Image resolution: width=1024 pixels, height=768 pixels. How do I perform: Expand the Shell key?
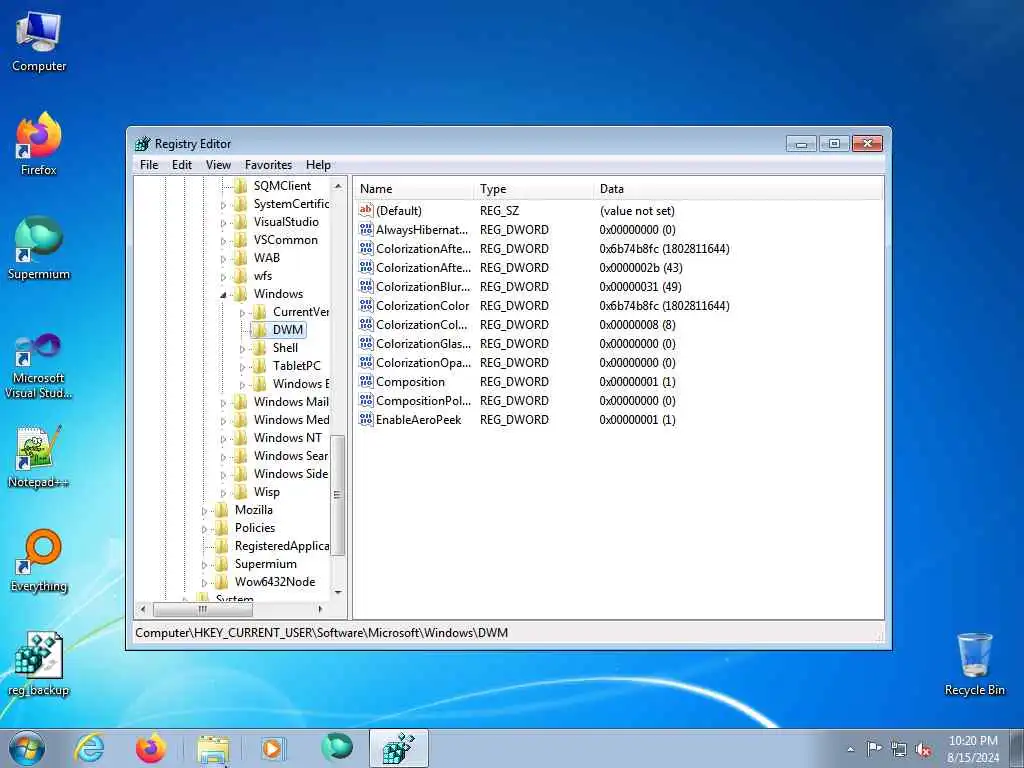click(242, 349)
